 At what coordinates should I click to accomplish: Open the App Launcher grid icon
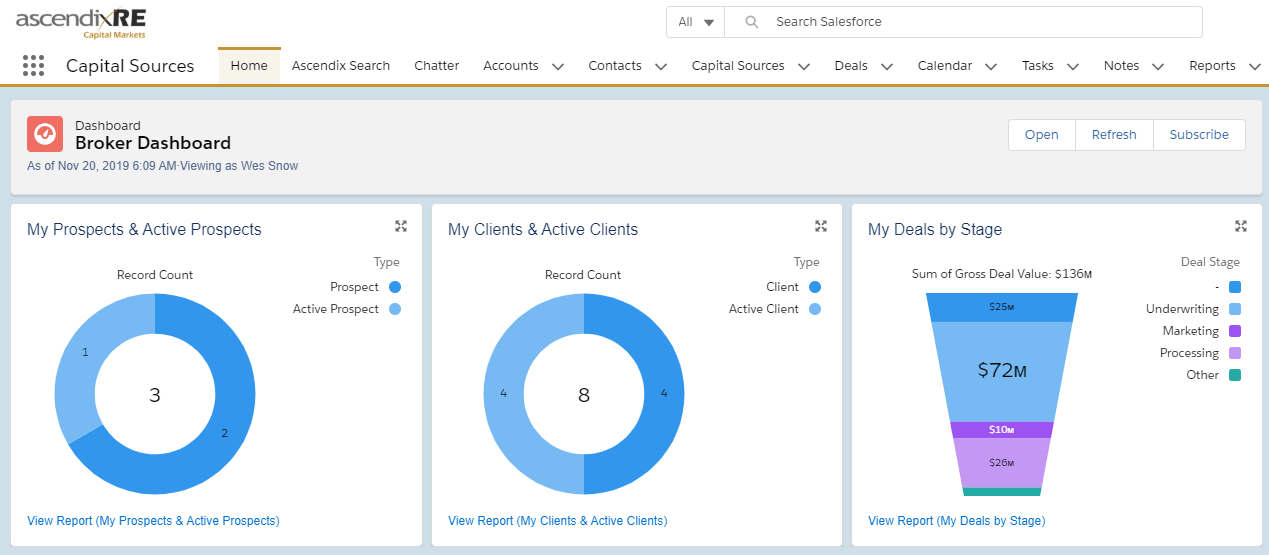[34, 66]
